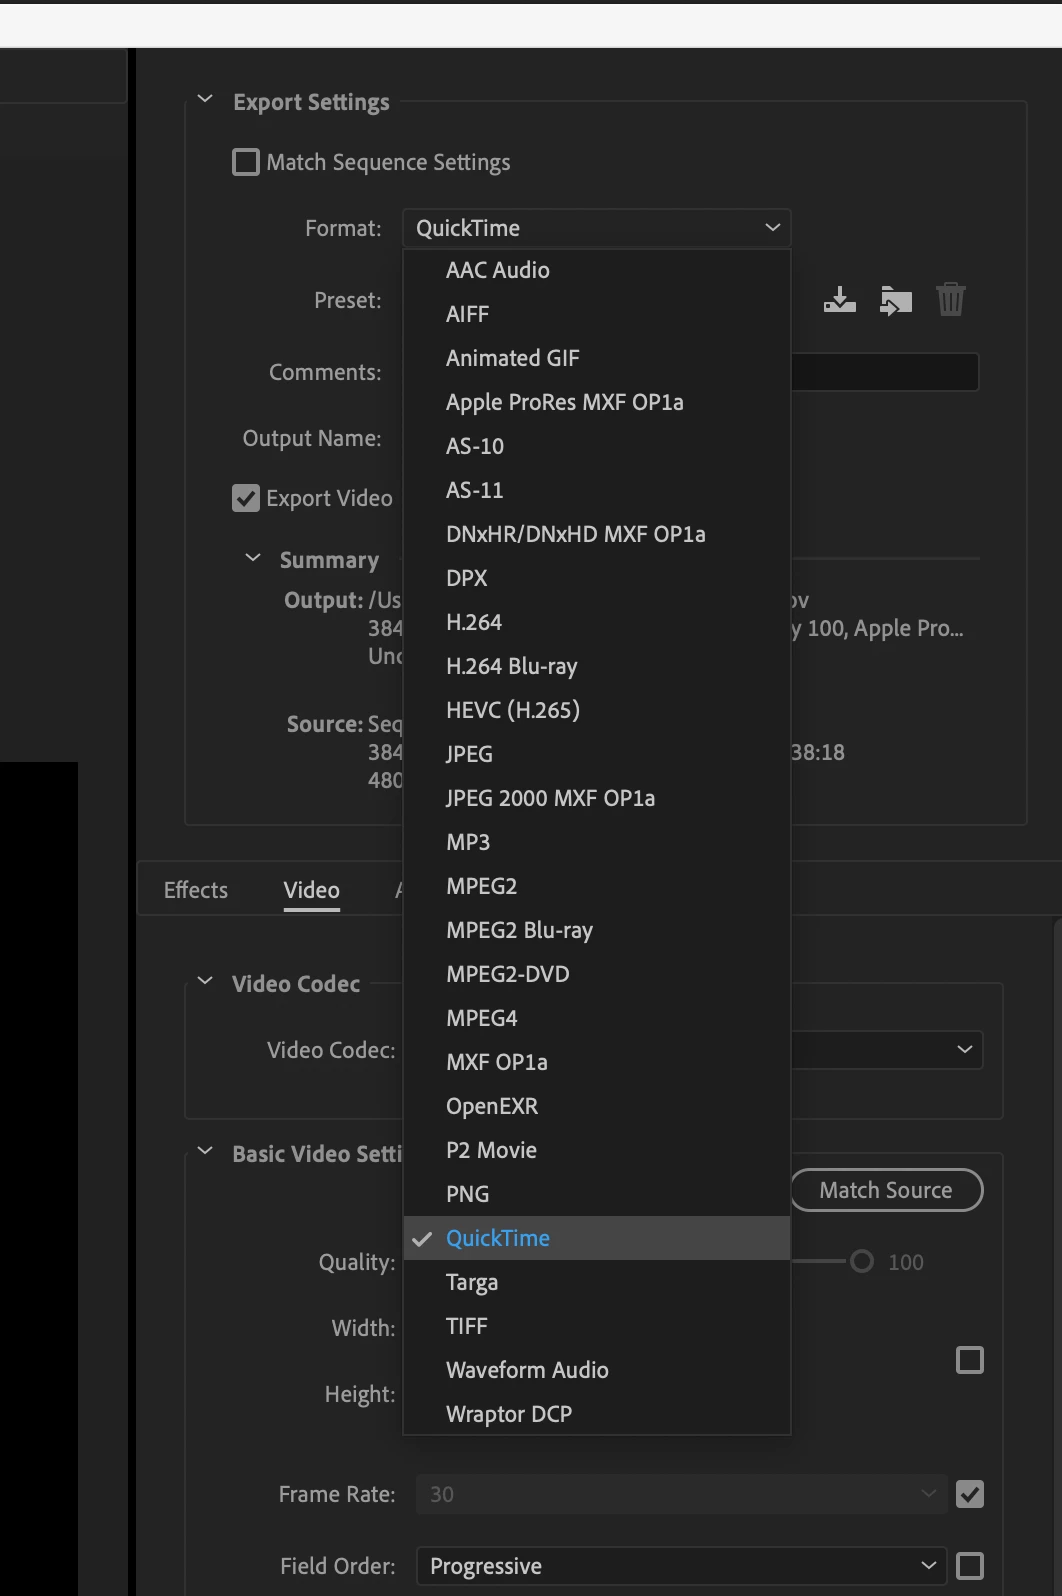Image resolution: width=1062 pixels, height=1596 pixels.
Task: Select Waveform Audio format
Action: click(597, 1370)
